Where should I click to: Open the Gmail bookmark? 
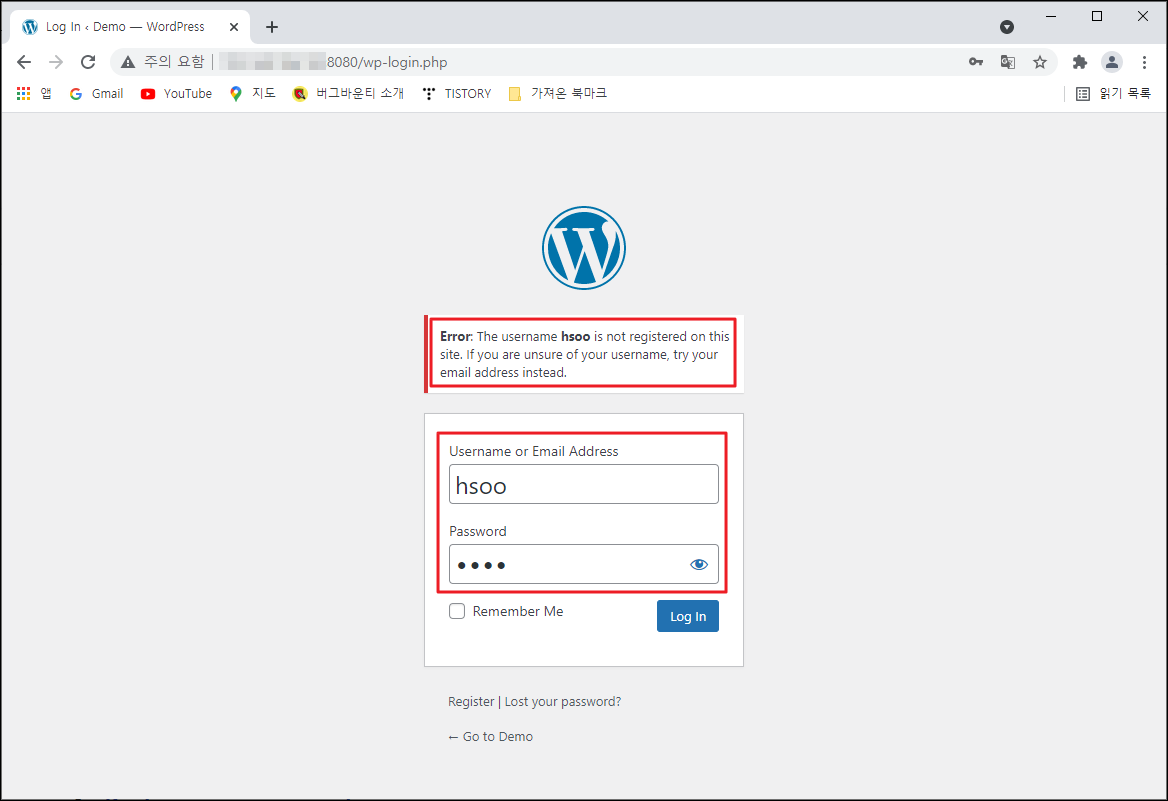pos(97,93)
